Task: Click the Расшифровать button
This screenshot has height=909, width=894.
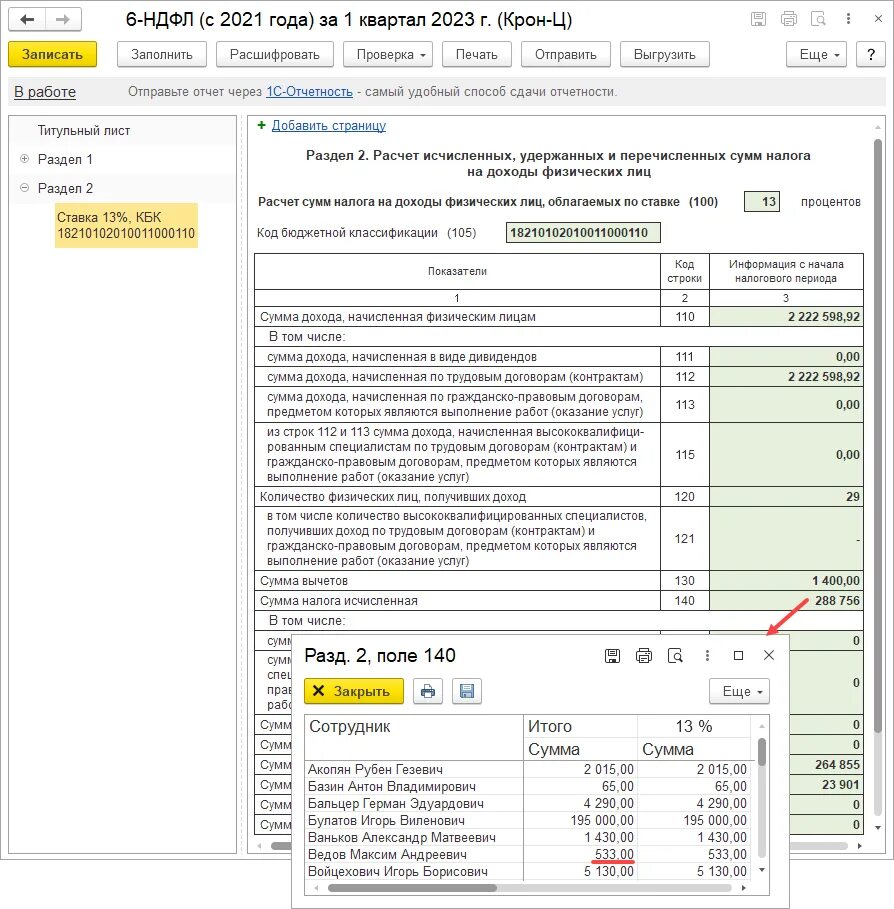Action: (x=275, y=54)
